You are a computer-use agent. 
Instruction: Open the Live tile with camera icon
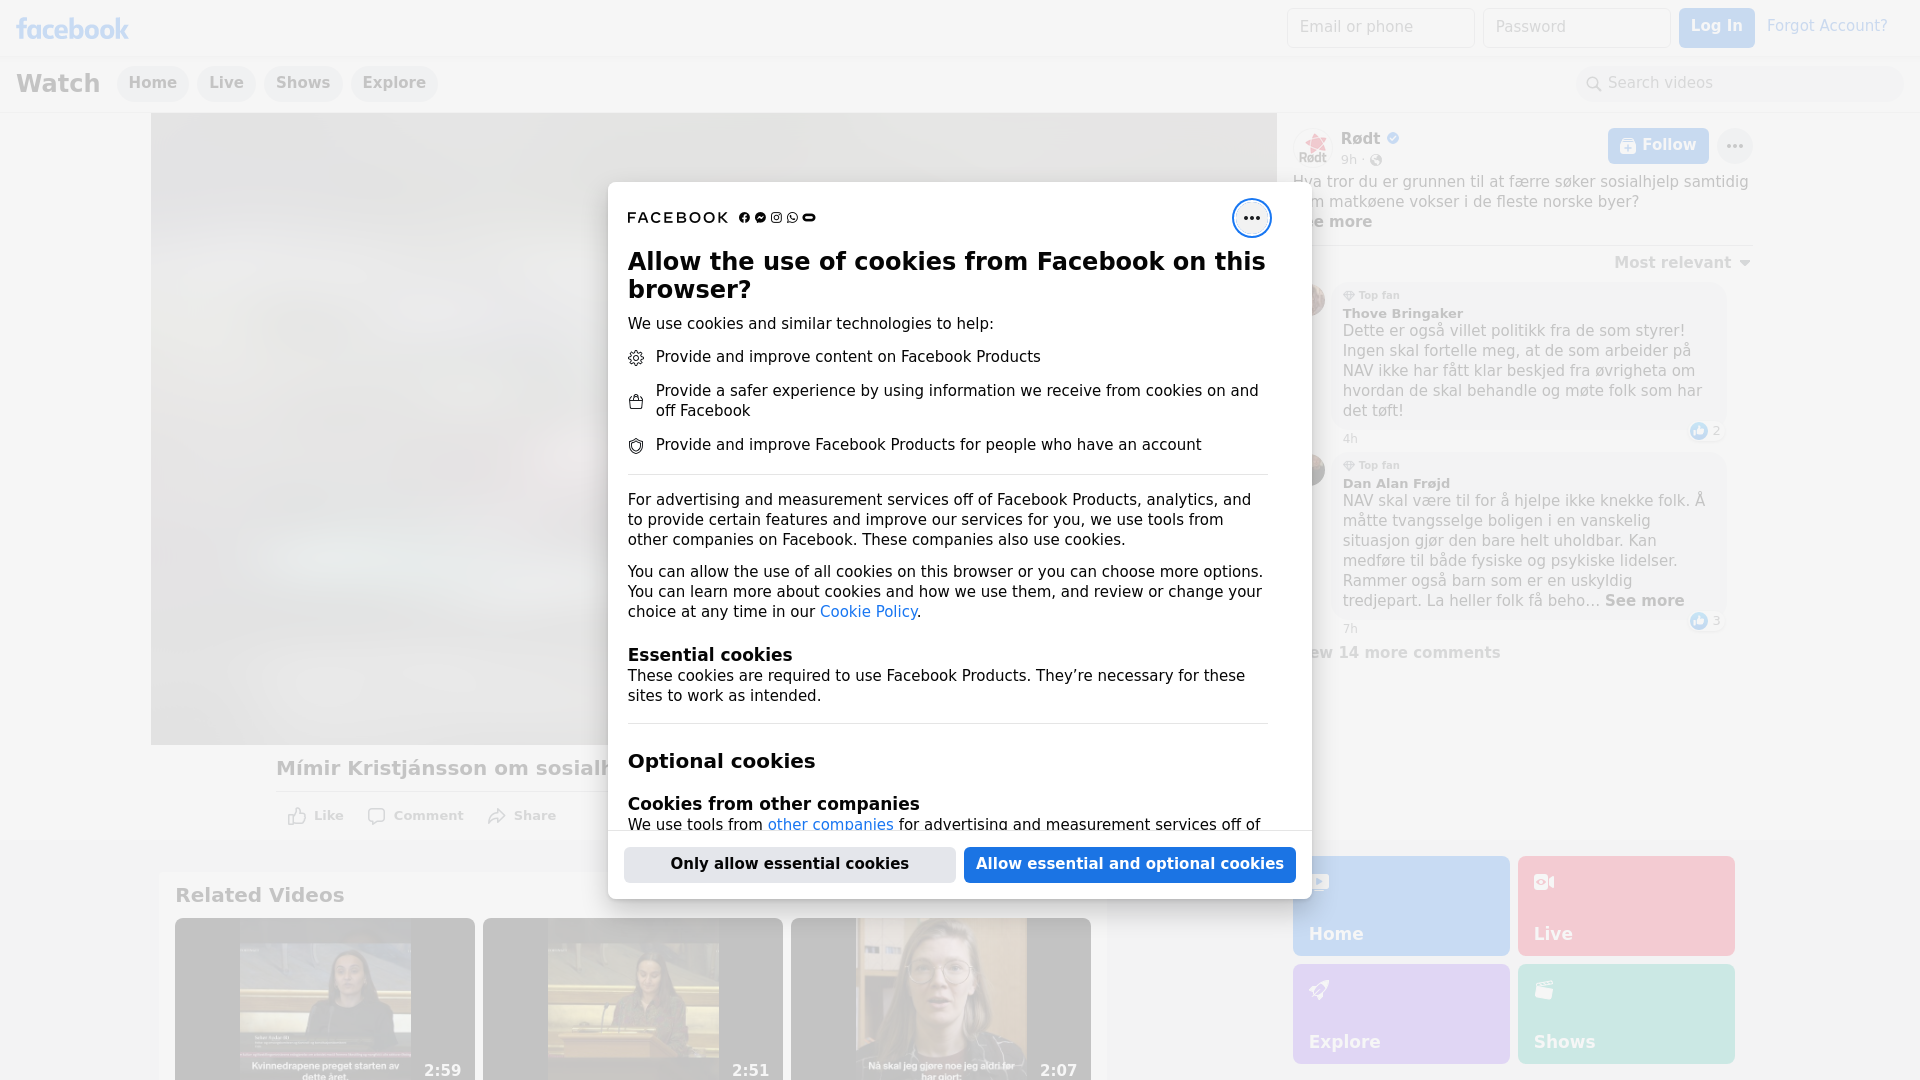(1626, 906)
